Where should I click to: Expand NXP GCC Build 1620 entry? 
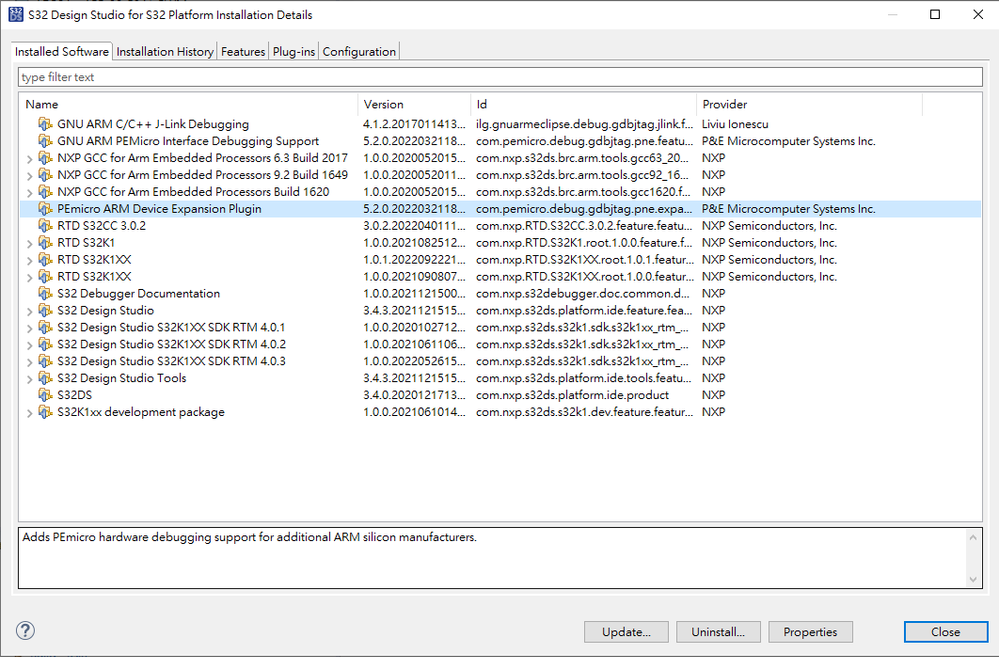point(29,192)
